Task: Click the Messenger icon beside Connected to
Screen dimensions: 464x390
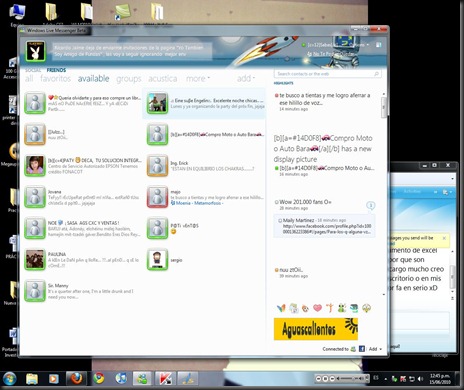Action: tap(353, 349)
